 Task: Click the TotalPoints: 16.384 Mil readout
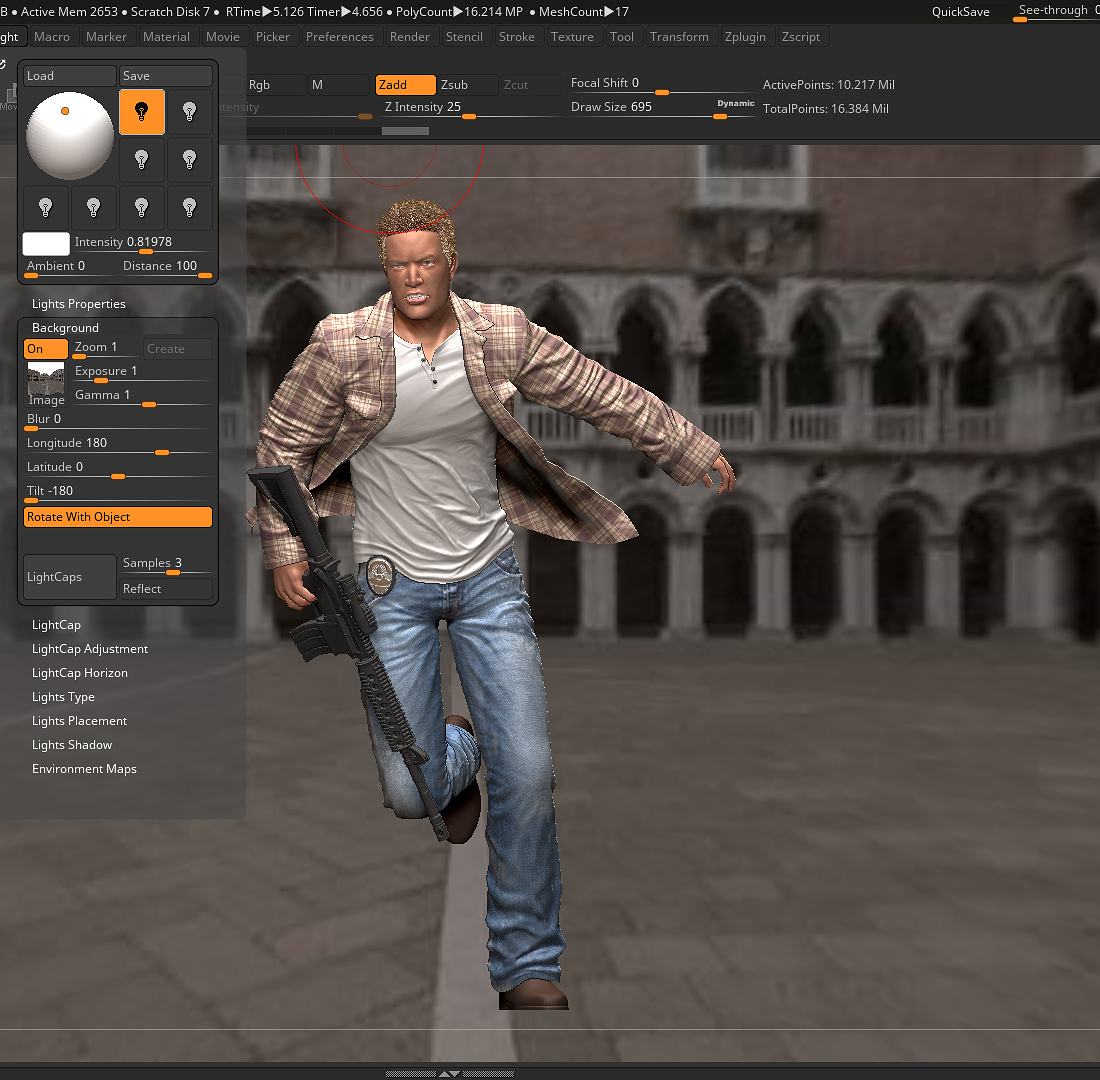(x=826, y=109)
